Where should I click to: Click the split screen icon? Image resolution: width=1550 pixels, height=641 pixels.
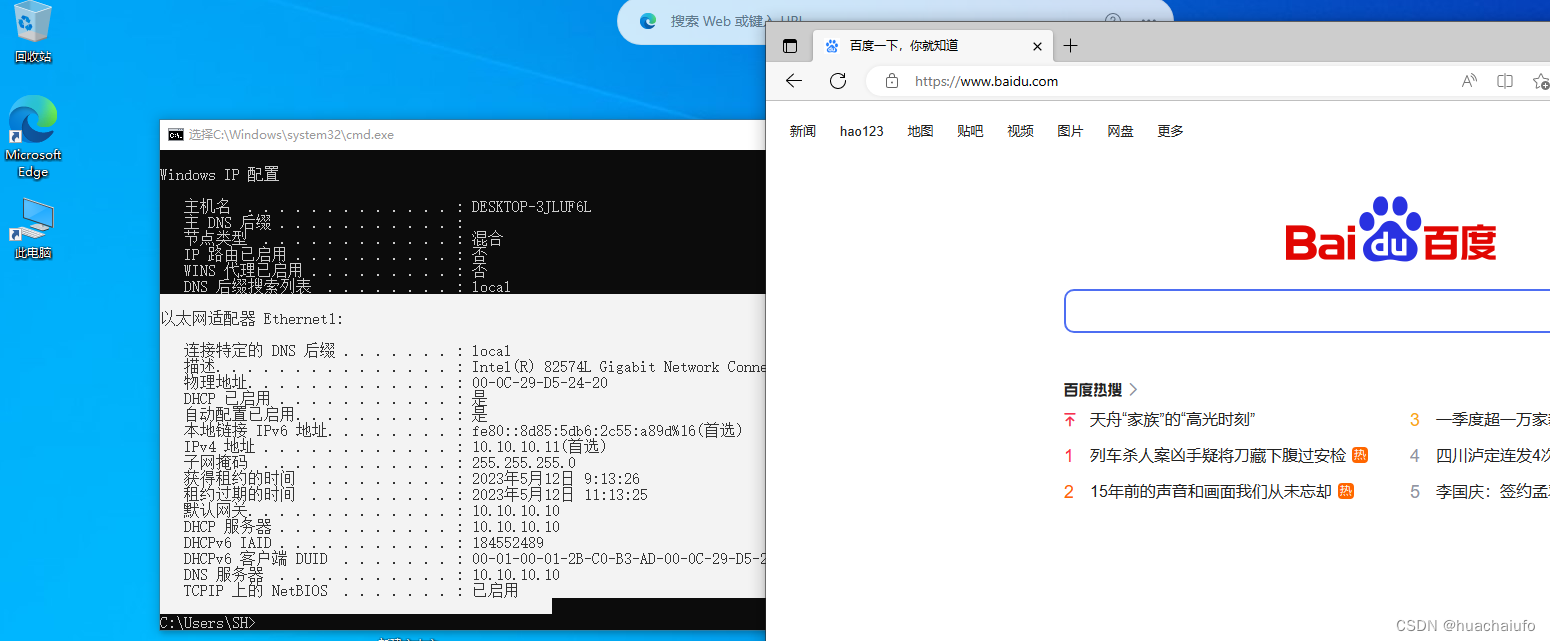pyautogui.click(x=1504, y=81)
